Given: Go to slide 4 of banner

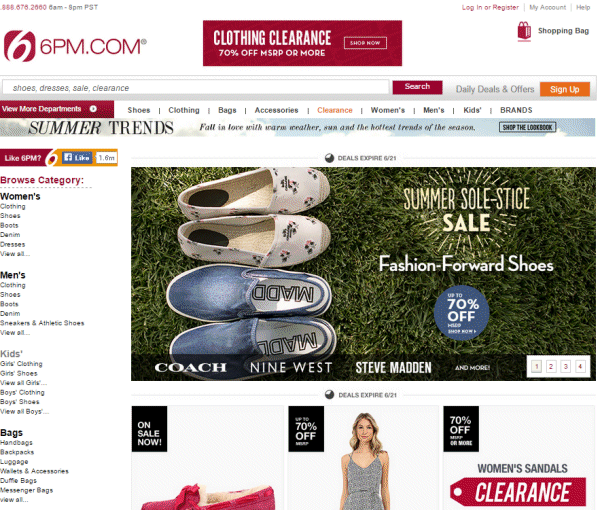Looking at the screenshot, I should click(x=580, y=367).
